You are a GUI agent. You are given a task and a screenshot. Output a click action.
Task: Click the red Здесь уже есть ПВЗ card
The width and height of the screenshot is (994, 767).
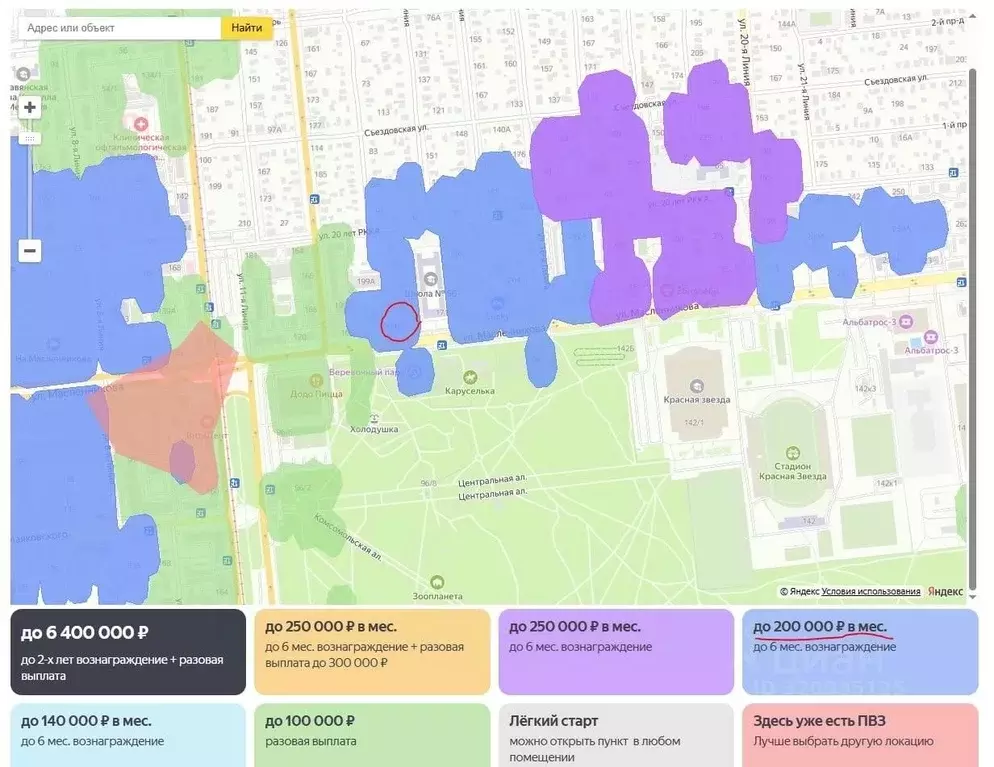[x=859, y=734]
